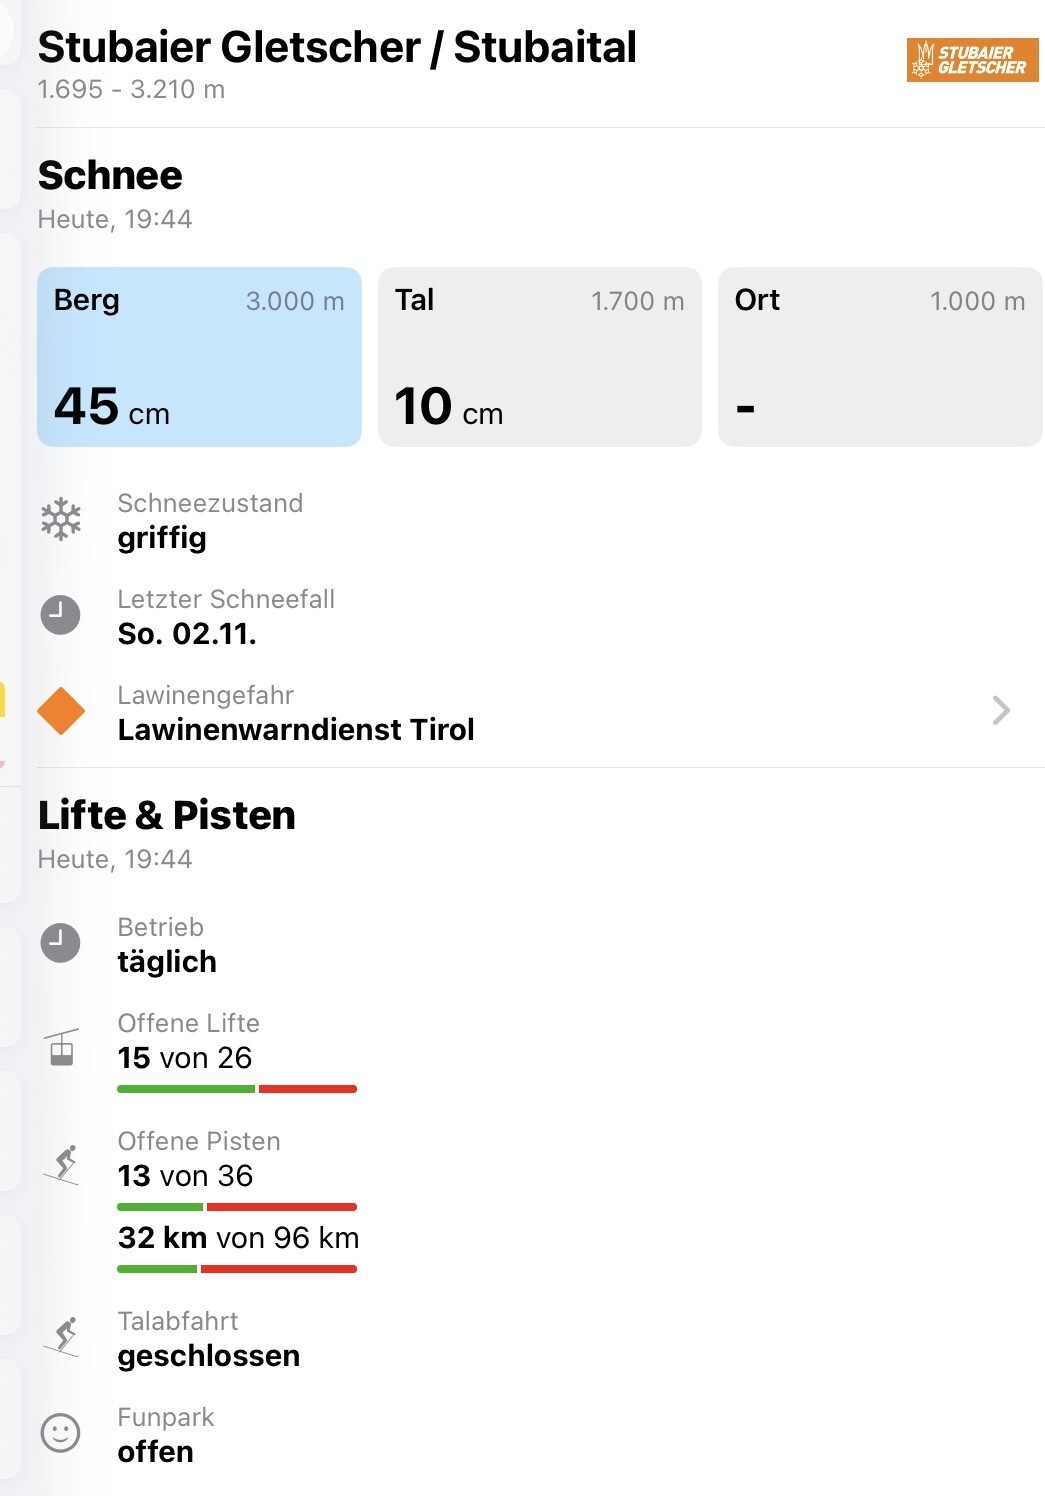Click the open pistes count progress bar
Image resolution: width=1045 pixels, height=1496 pixels.
[237, 1207]
